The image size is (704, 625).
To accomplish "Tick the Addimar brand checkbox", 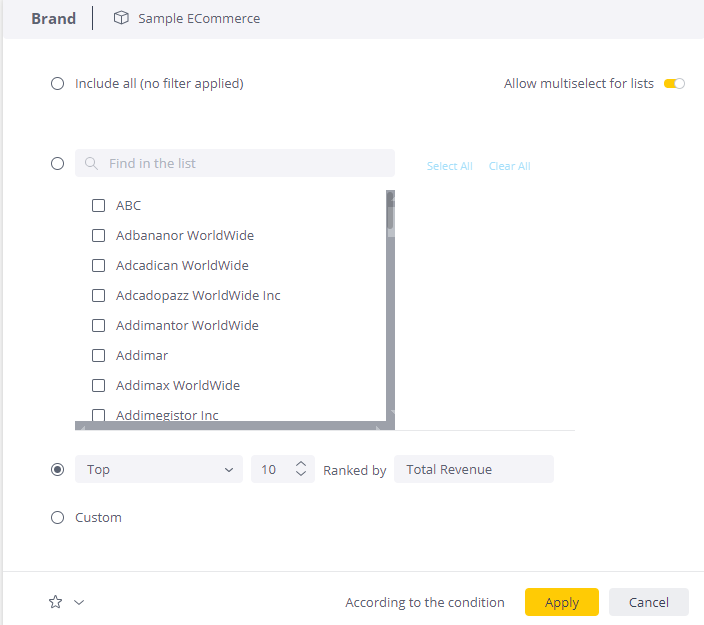I will [99, 355].
